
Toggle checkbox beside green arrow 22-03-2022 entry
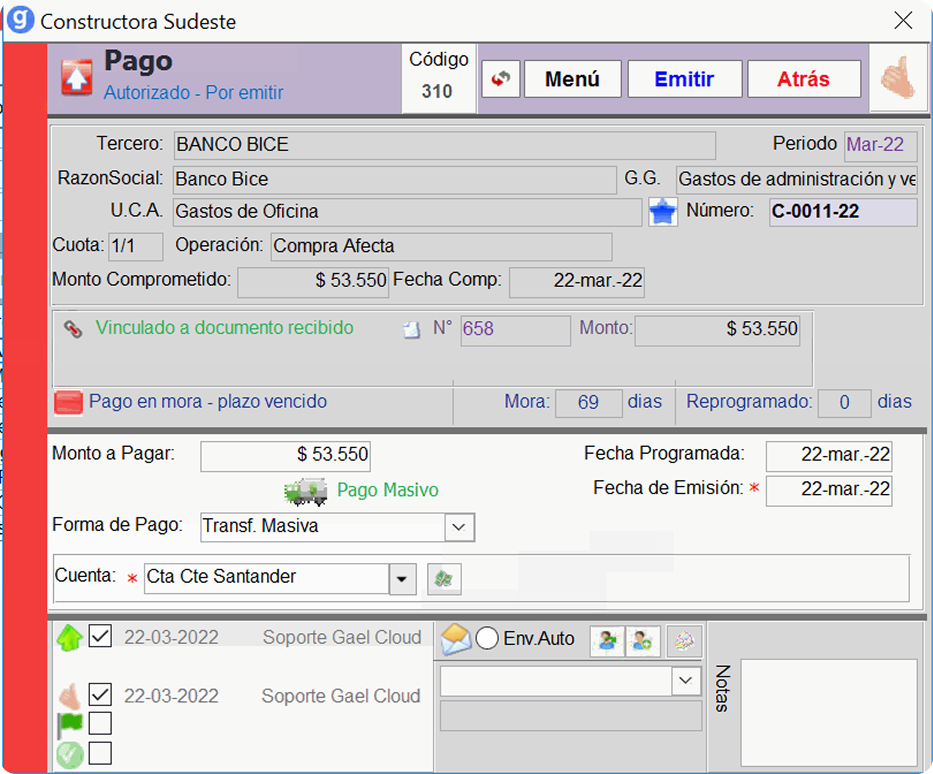tap(100, 636)
